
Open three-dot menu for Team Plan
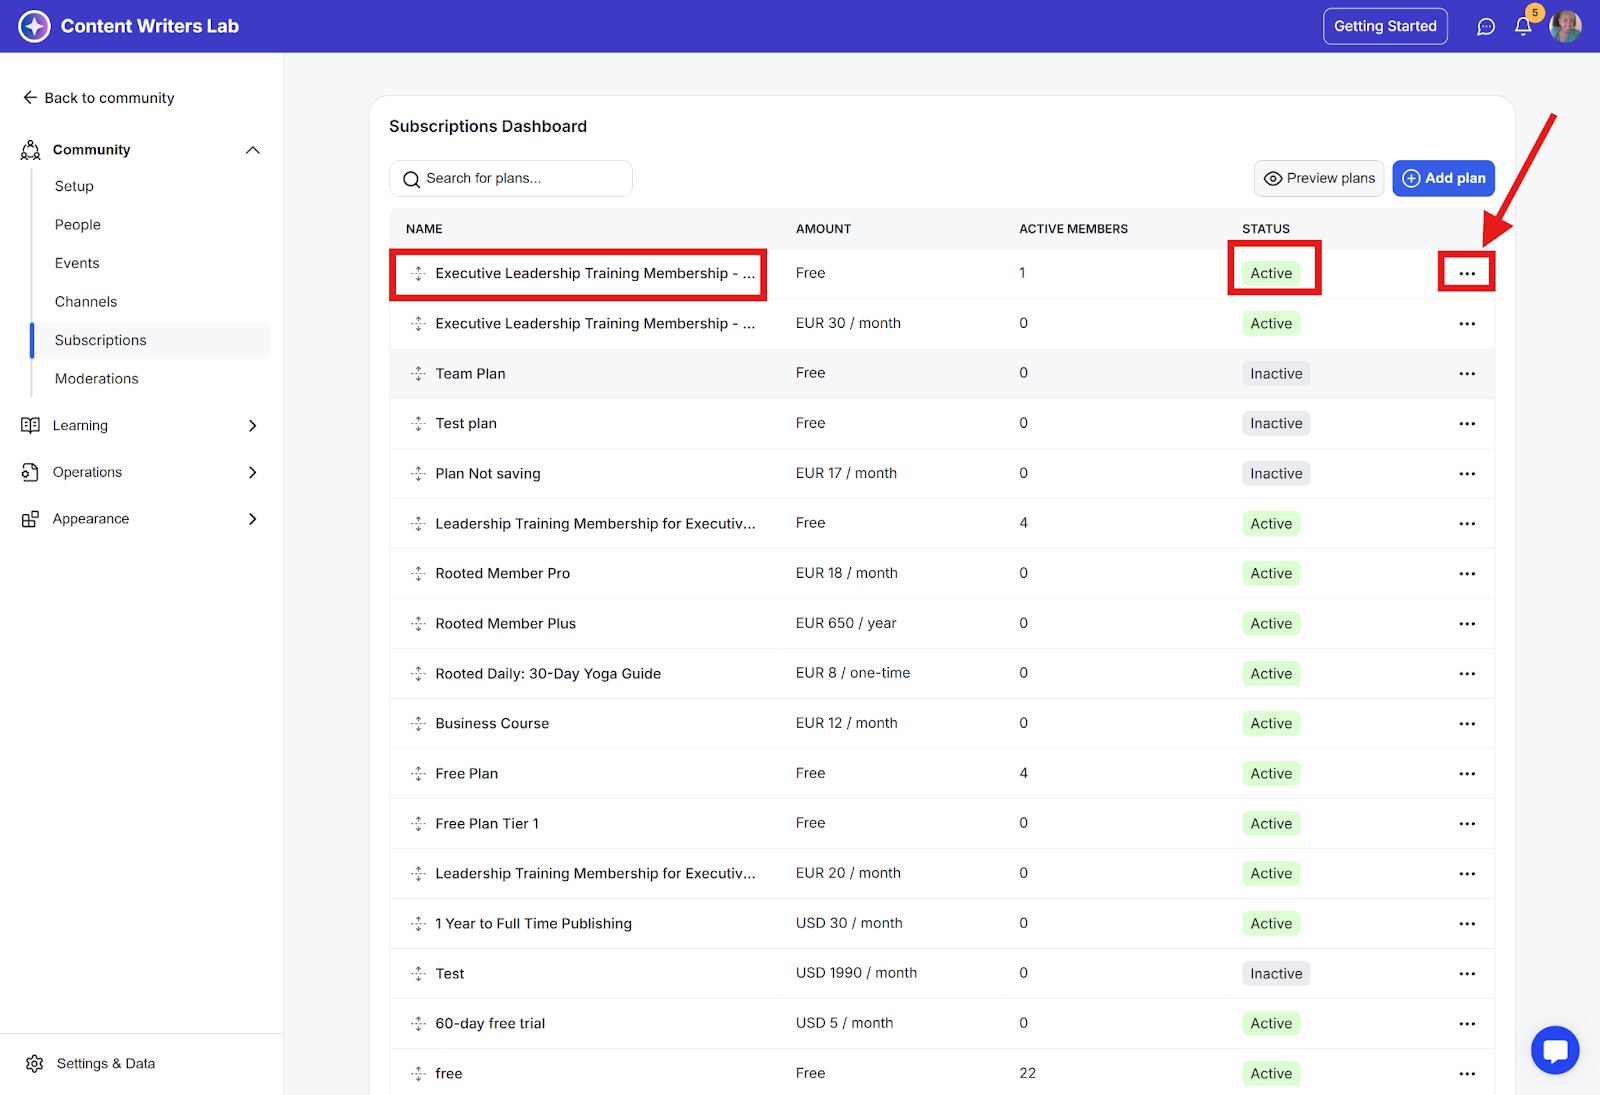(x=1466, y=374)
